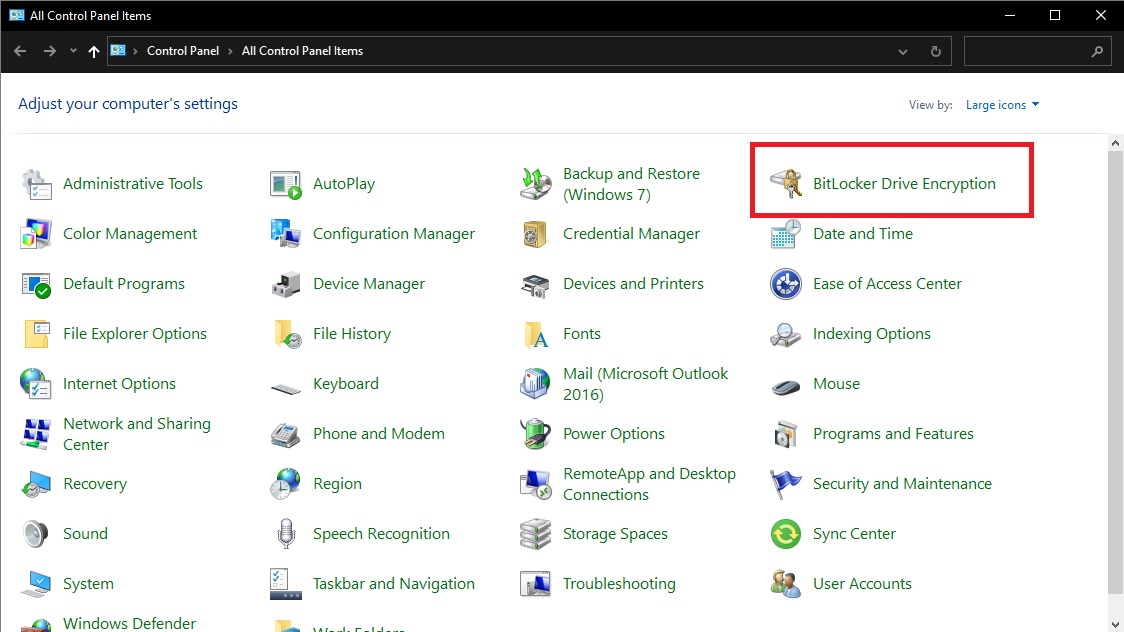Image resolution: width=1124 pixels, height=632 pixels.
Task: Go forward with the Forward arrow
Action: (x=49, y=51)
